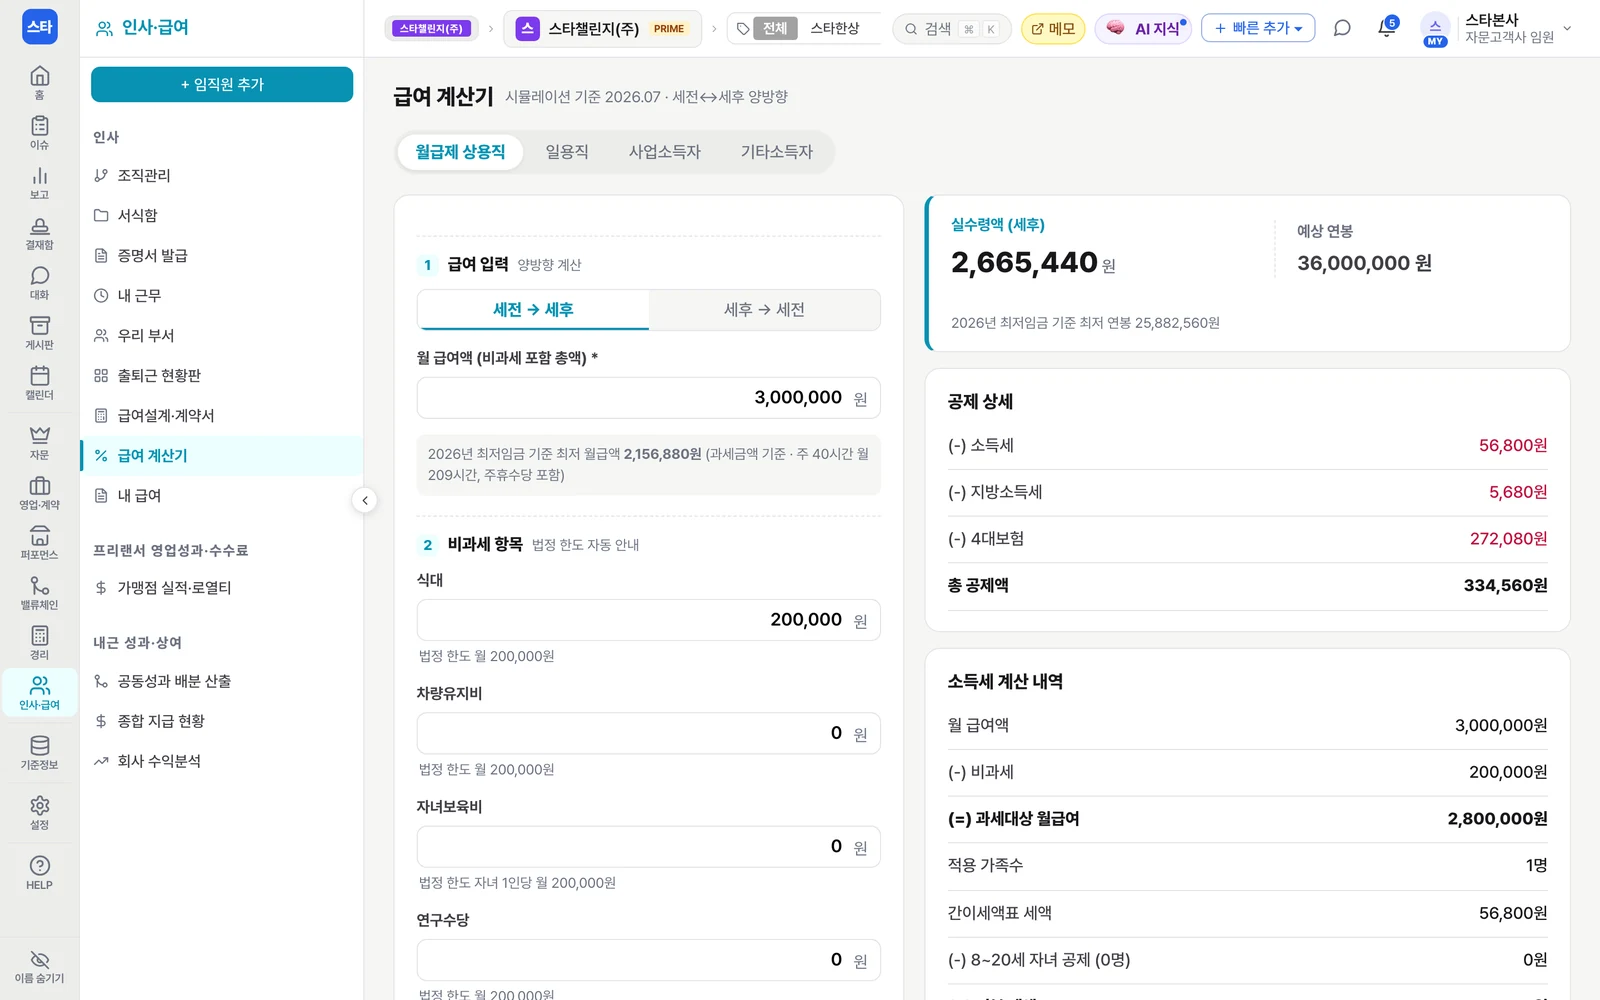Open the 영업·계약 briefcase icon
This screenshot has height=1000, width=1600.
point(39,492)
